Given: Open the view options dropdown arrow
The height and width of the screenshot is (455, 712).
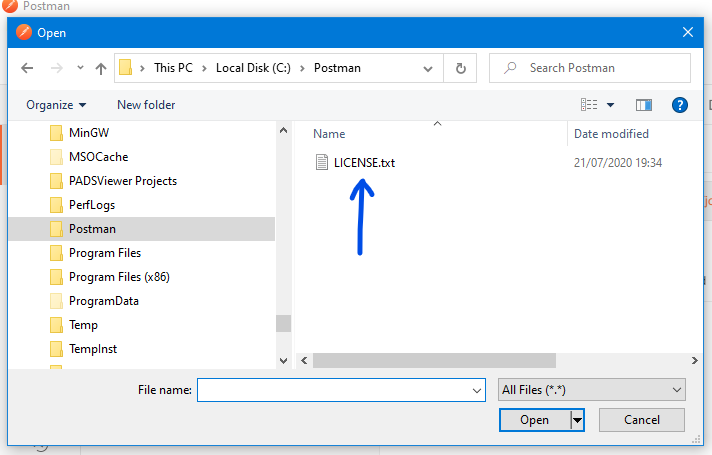Looking at the screenshot, I should 610,105.
